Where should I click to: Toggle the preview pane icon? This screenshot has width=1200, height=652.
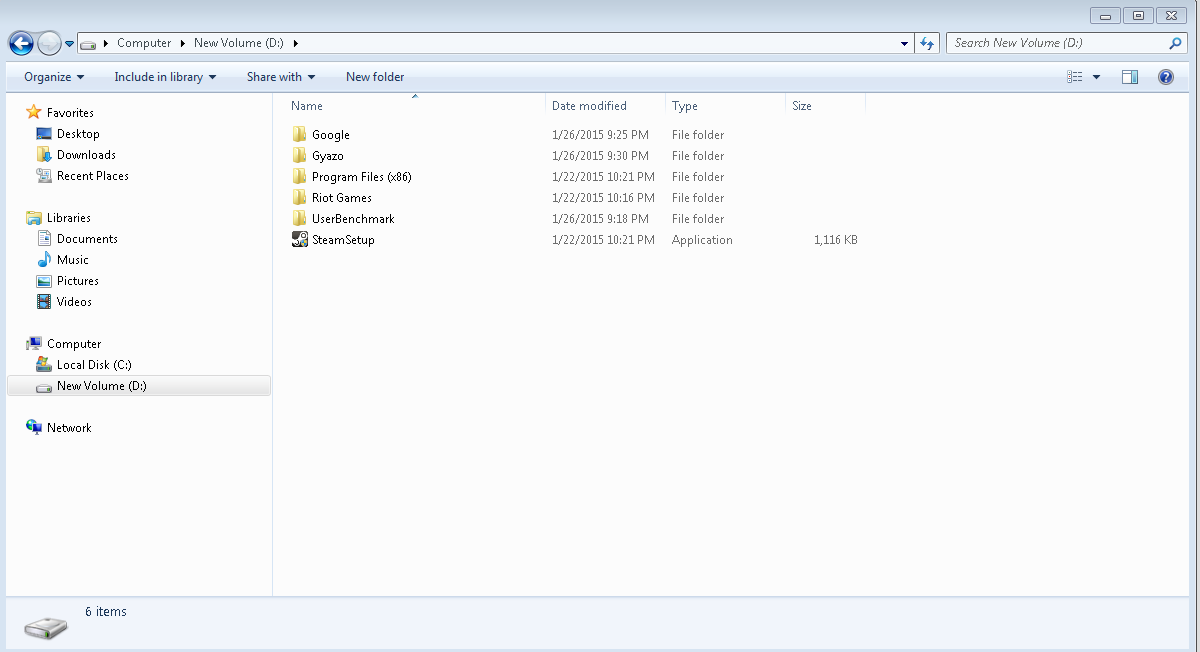click(1130, 77)
